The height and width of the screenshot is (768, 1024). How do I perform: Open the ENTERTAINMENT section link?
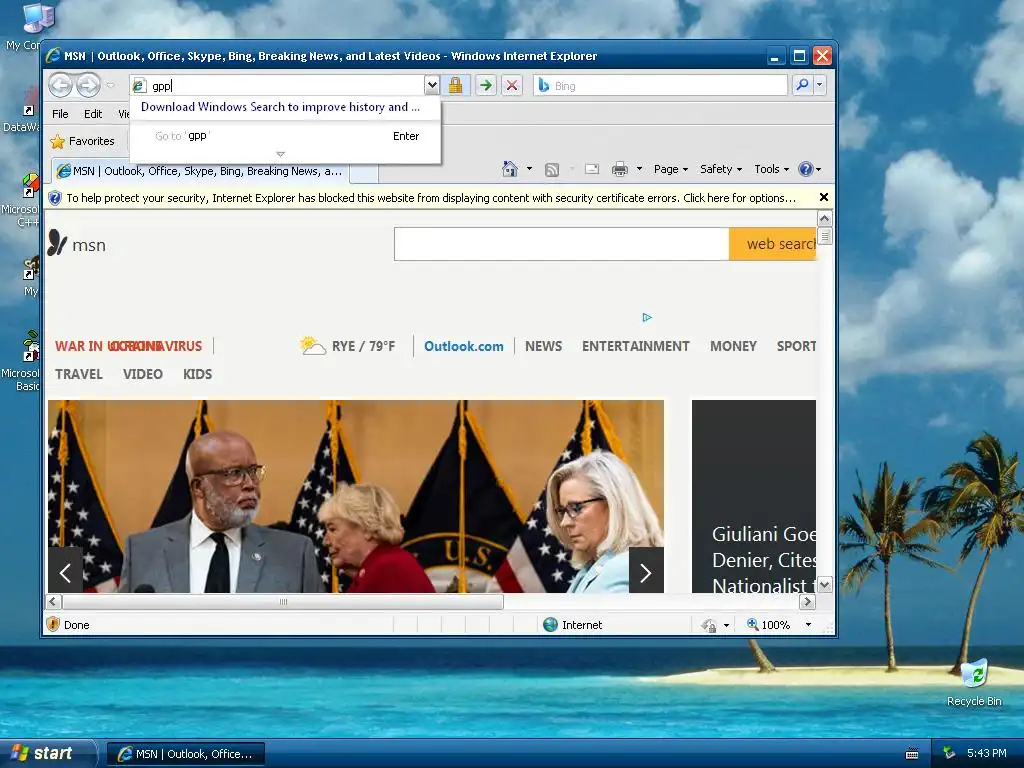635,346
